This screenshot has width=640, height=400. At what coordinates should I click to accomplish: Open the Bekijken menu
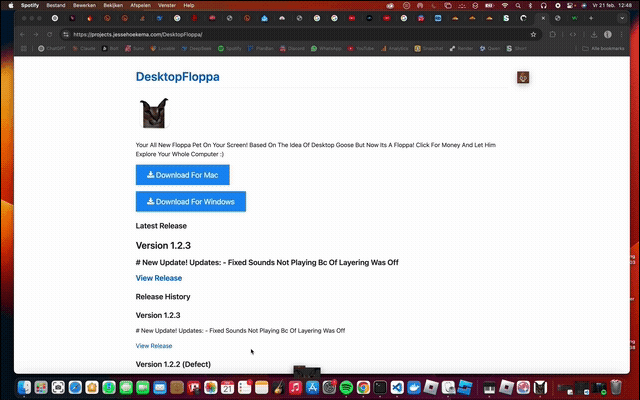[x=113, y=5]
